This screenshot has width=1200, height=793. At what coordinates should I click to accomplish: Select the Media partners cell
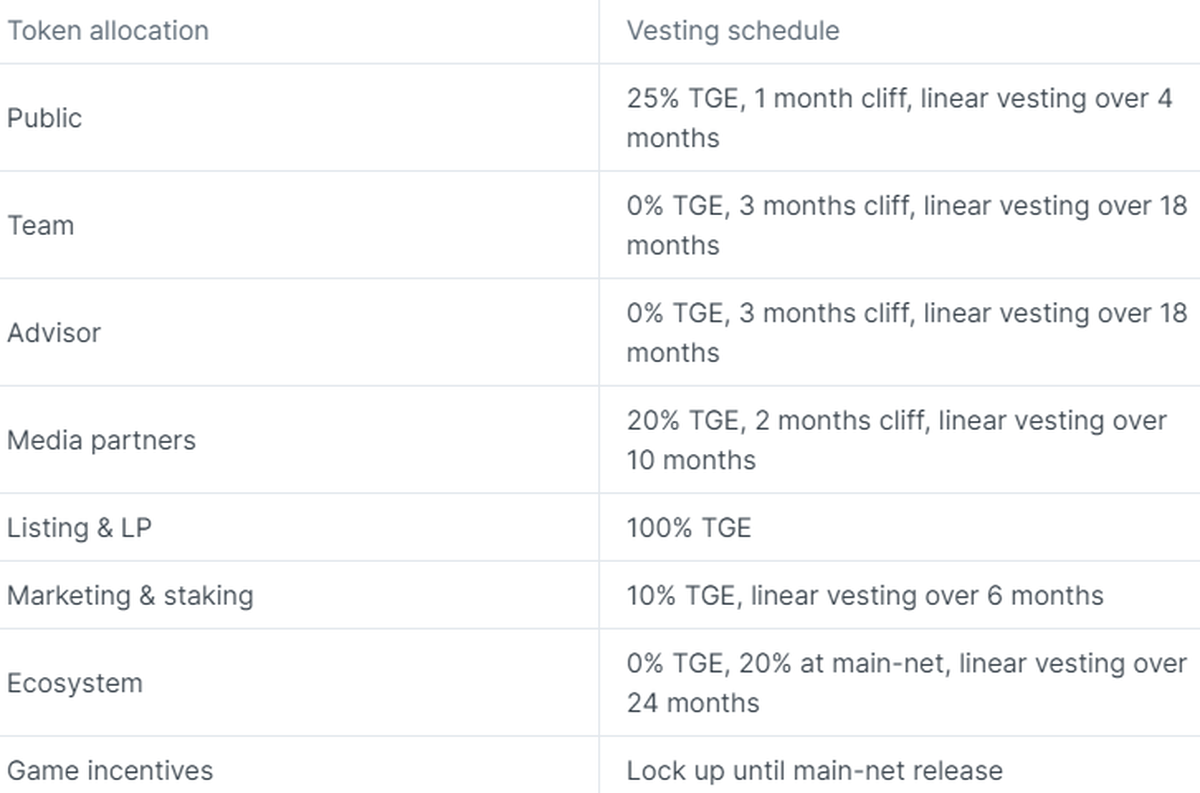click(x=101, y=440)
